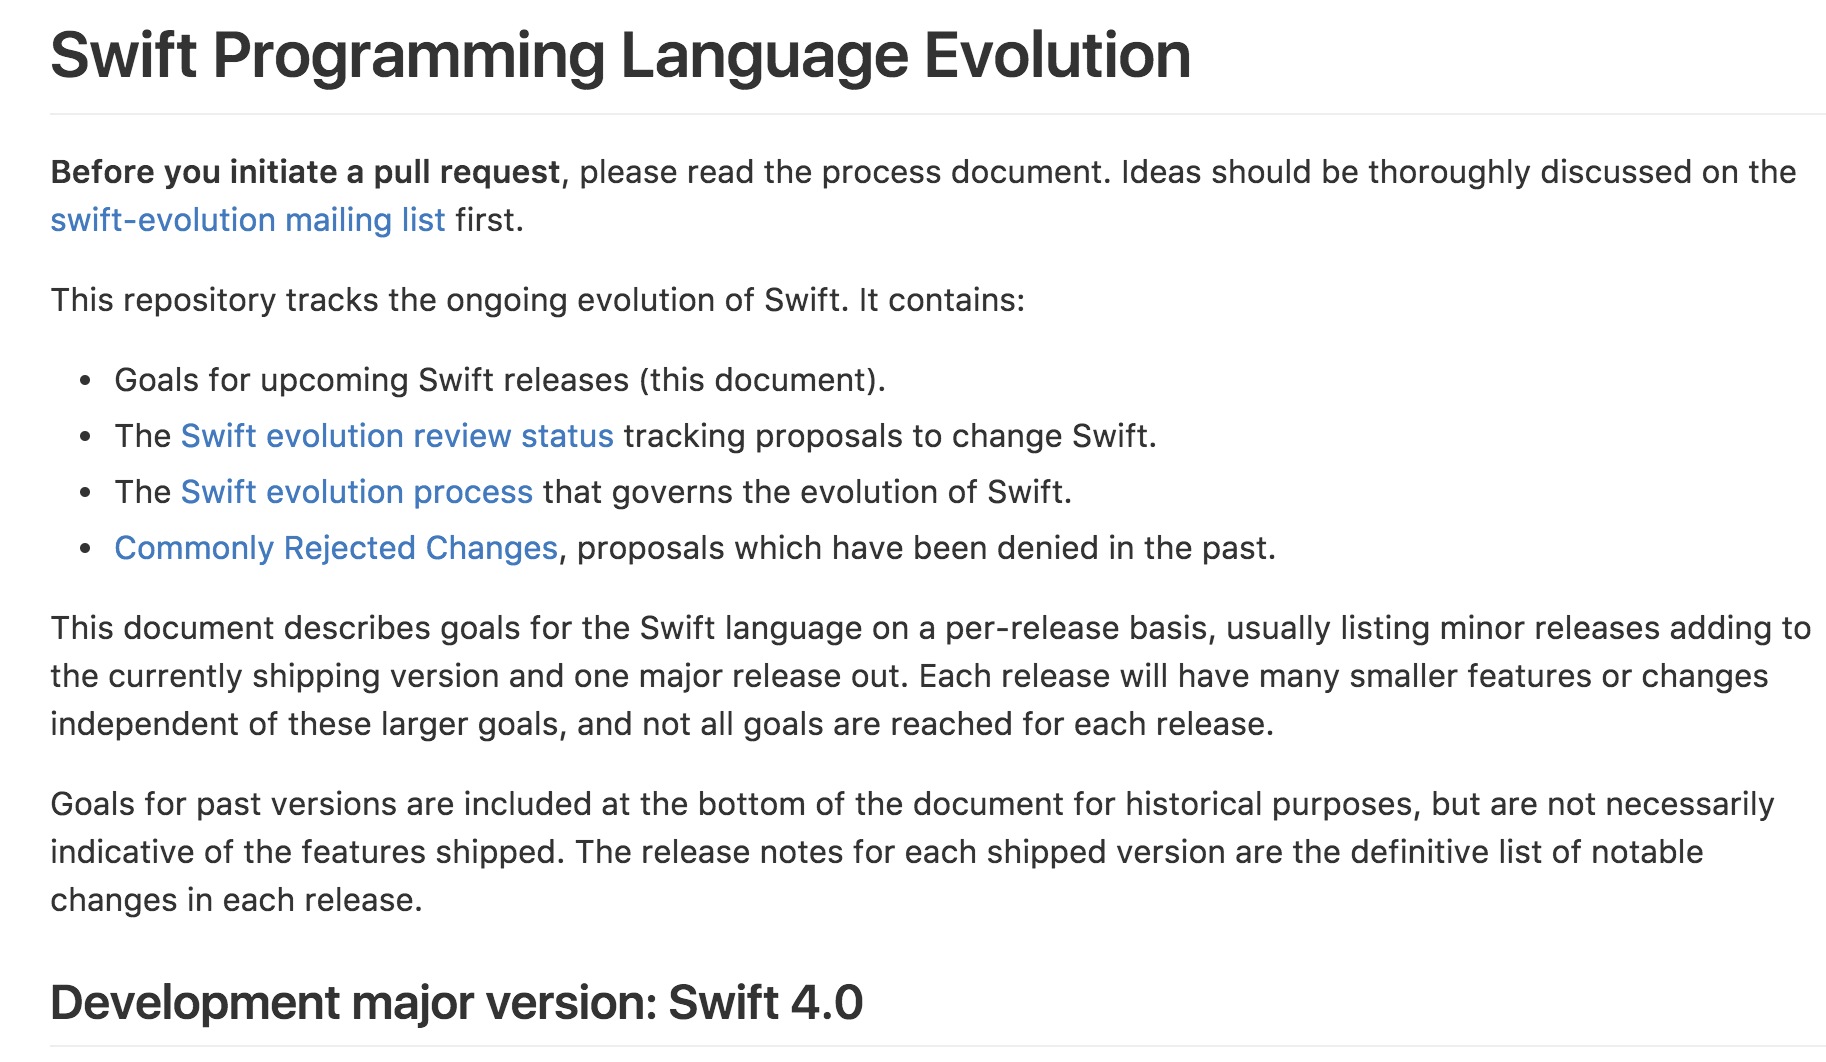Open the Commonly Rejected Changes link

[x=335, y=548]
